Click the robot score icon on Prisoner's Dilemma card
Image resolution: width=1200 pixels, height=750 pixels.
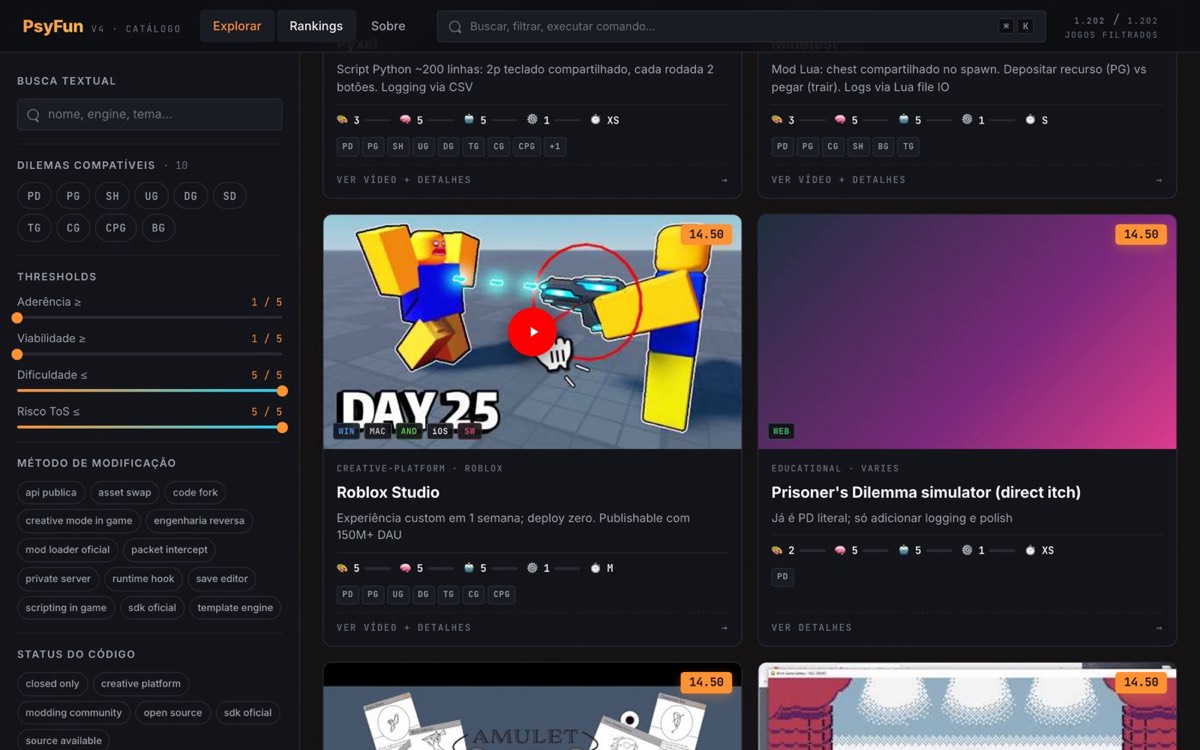(x=904, y=550)
